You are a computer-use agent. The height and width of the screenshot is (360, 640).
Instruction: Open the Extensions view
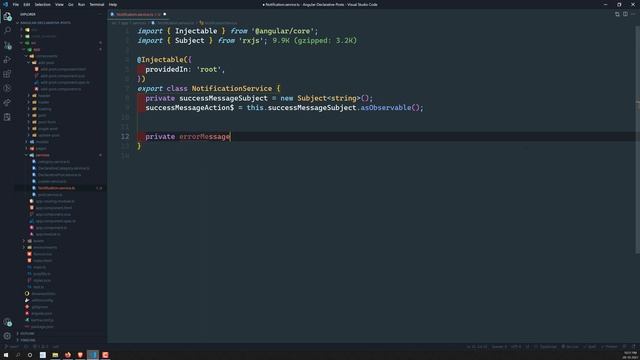coord(7,74)
